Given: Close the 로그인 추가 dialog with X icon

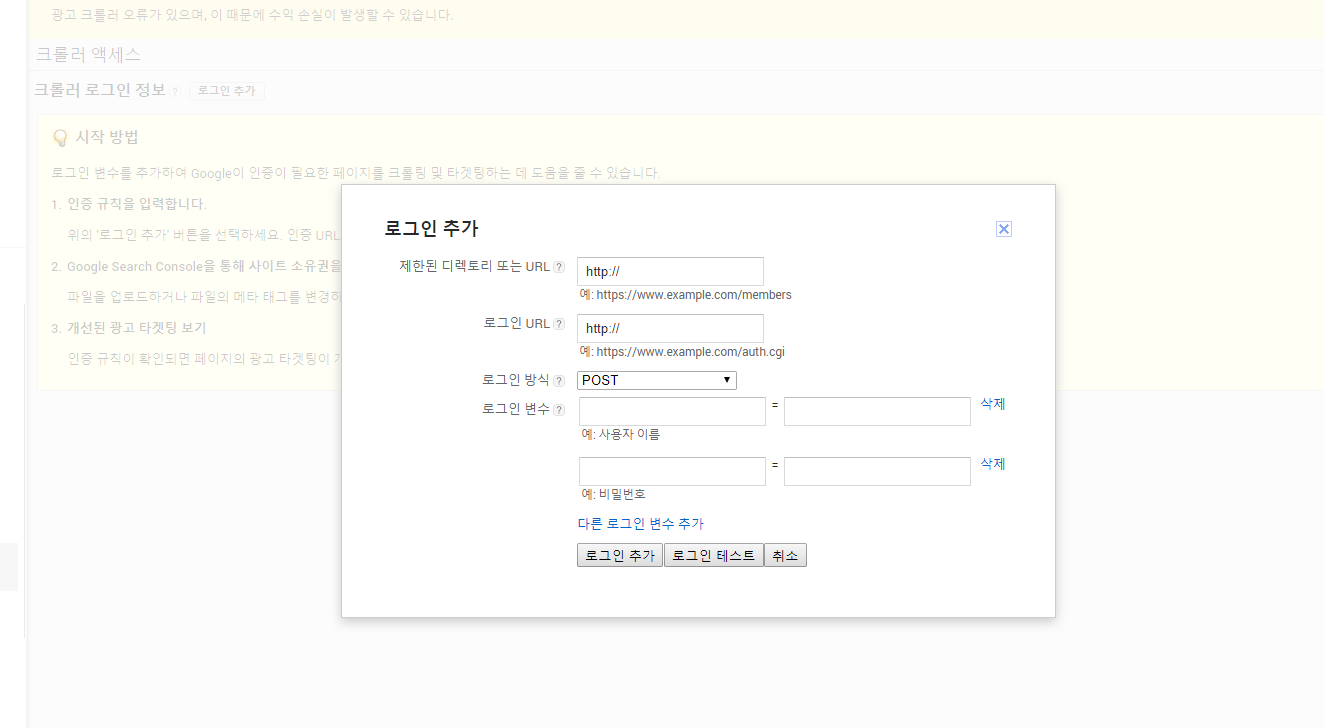Looking at the screenshot, I should pos(1004,229).
